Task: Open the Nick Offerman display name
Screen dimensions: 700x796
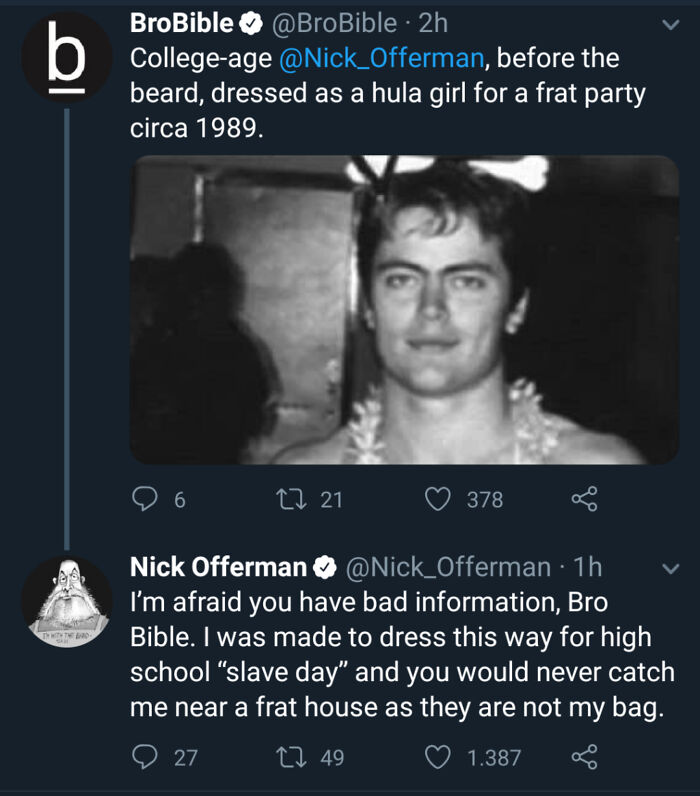Action: coord(218,567)
